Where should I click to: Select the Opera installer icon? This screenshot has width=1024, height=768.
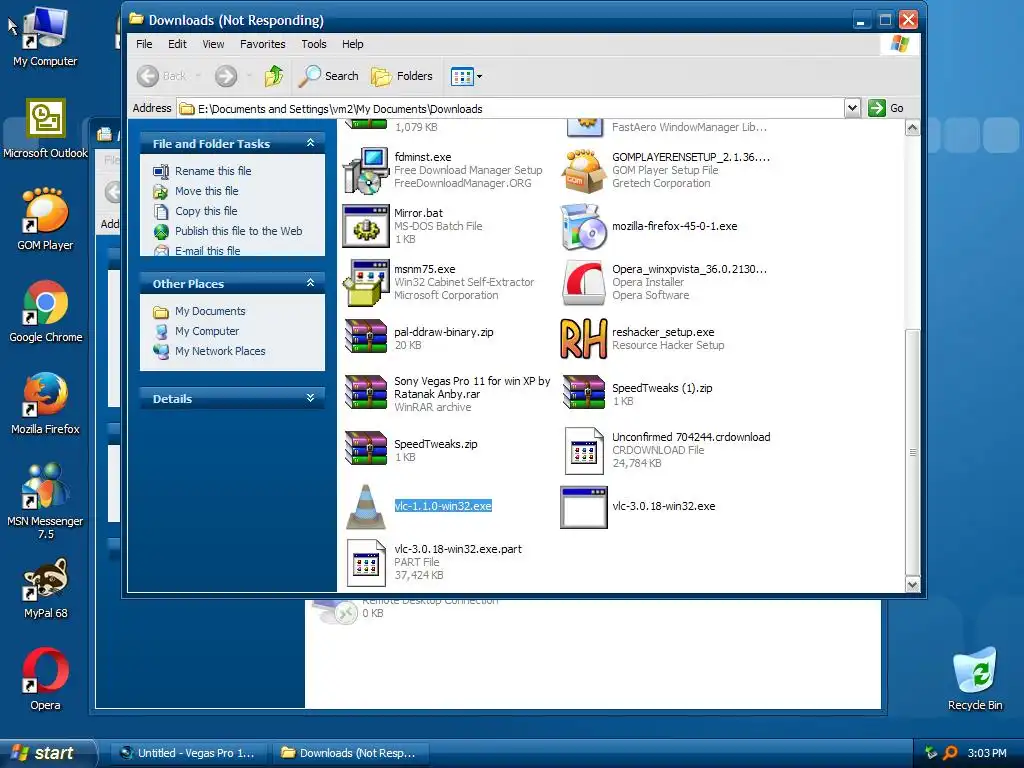(583, 282)
